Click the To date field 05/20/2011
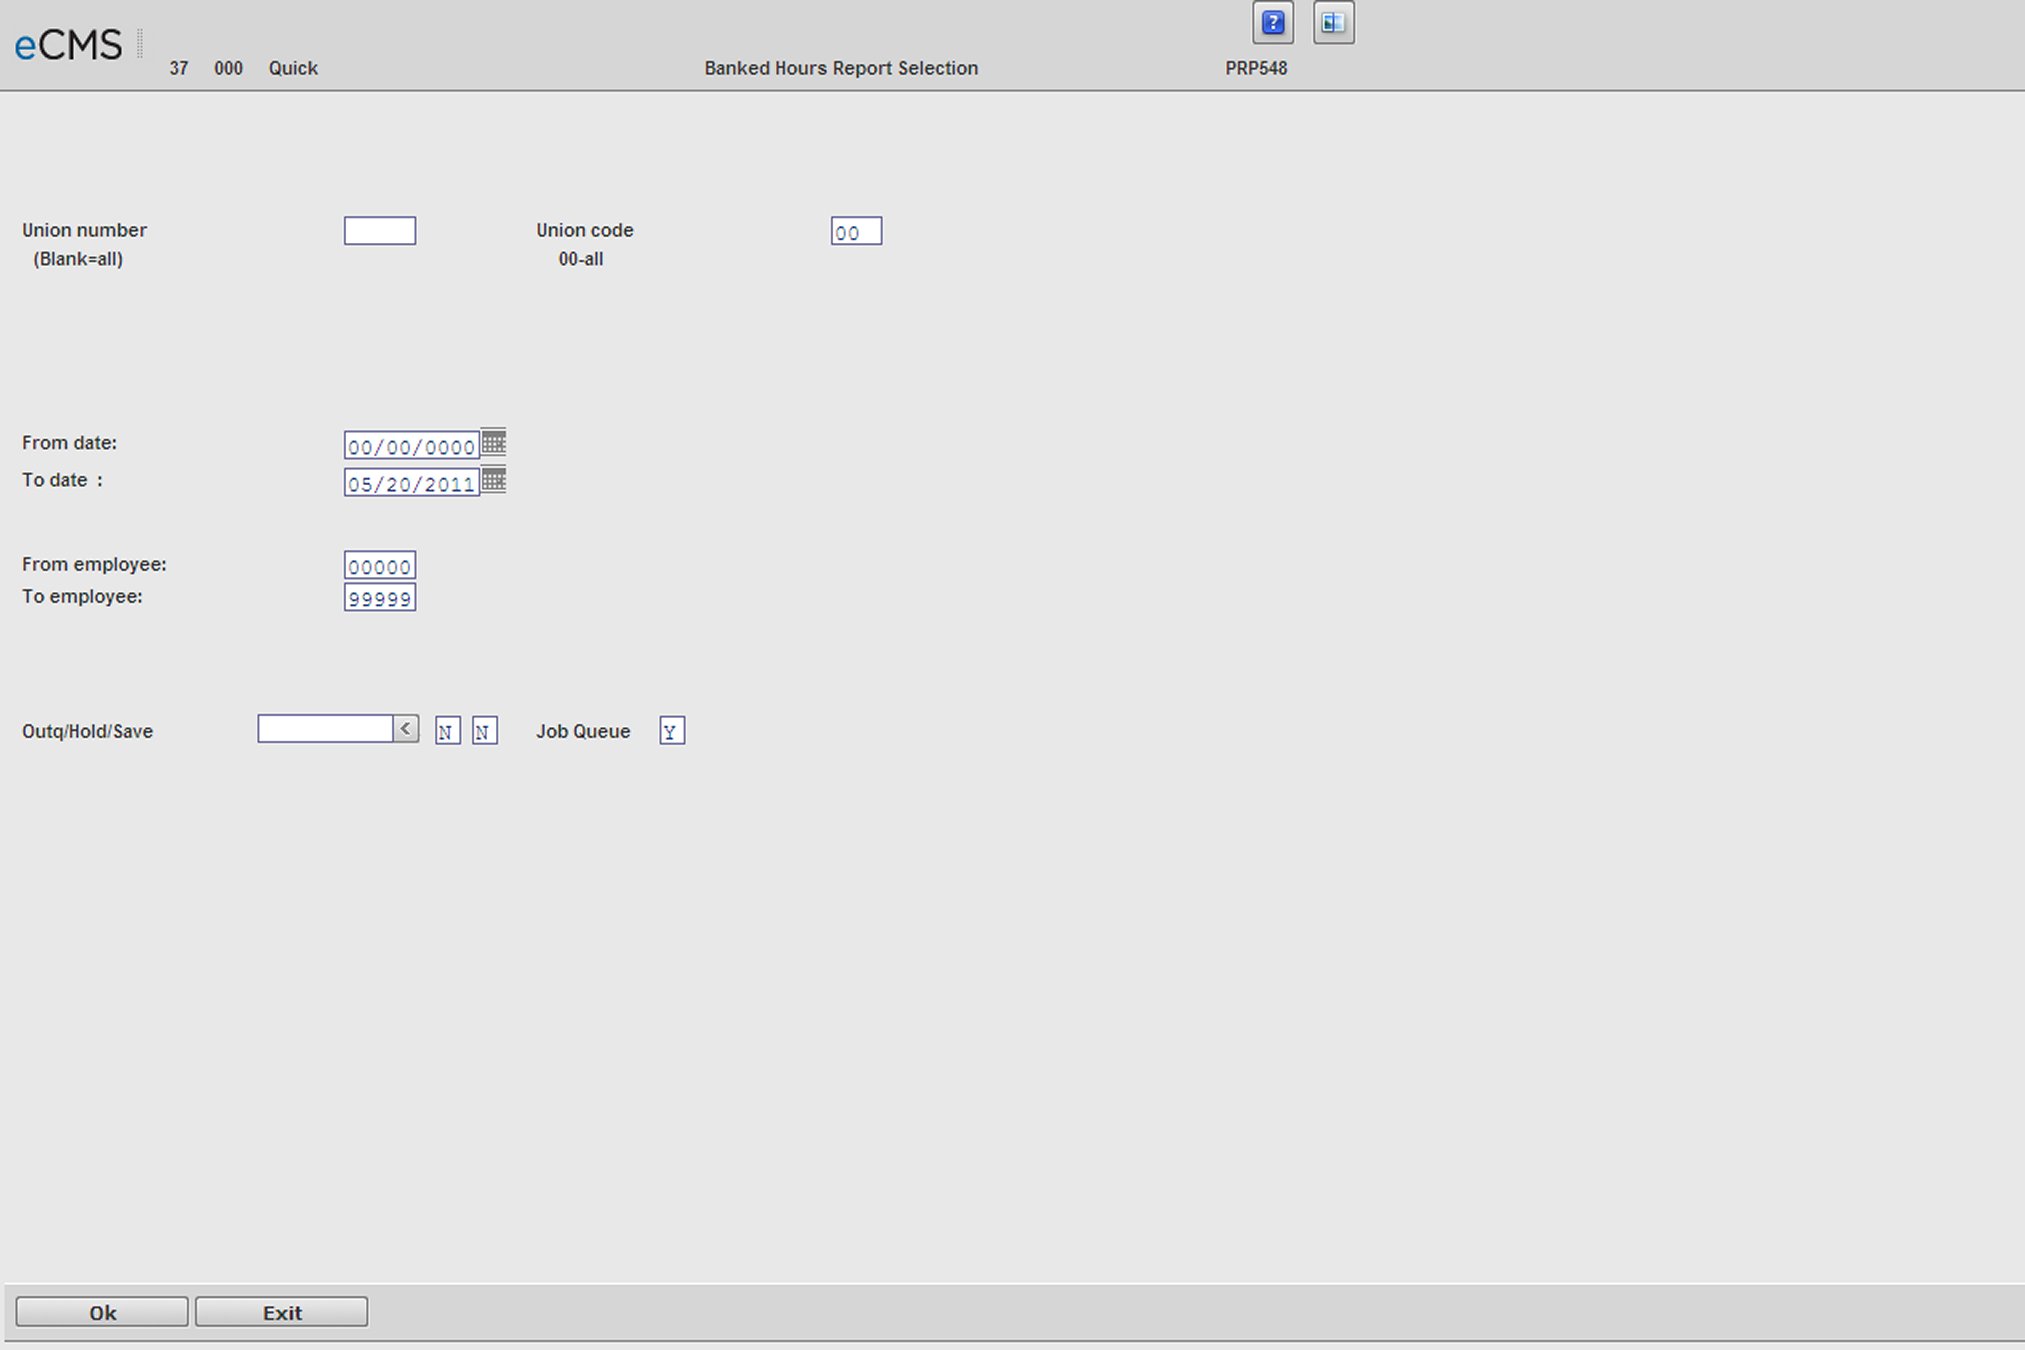 [411, 483]
